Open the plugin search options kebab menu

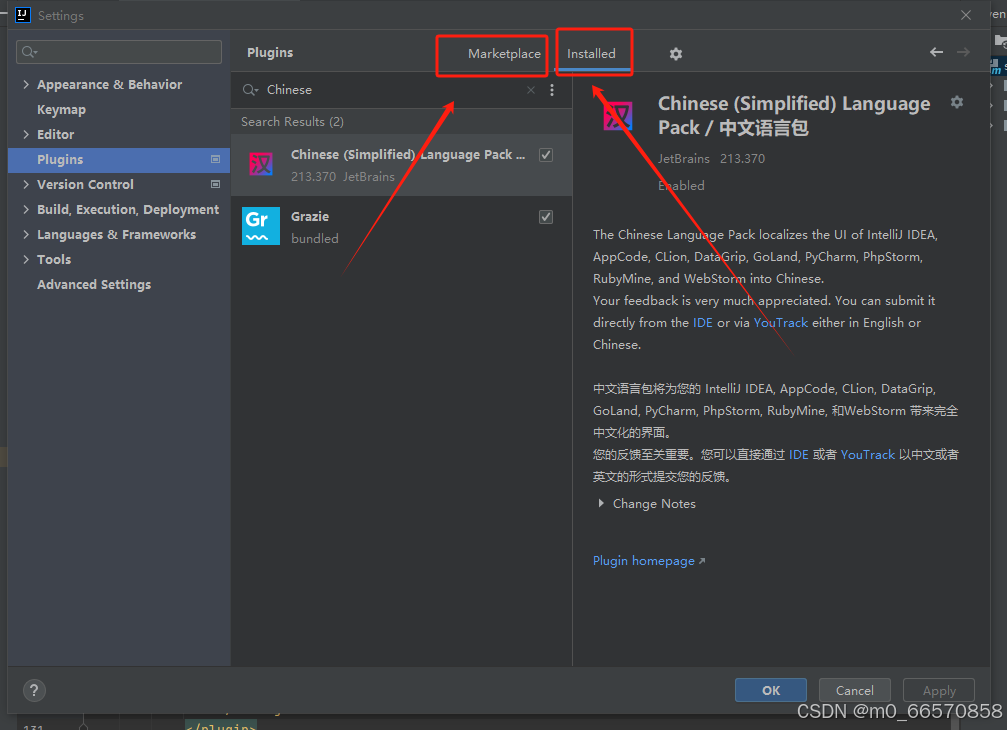tap(552, 90)
